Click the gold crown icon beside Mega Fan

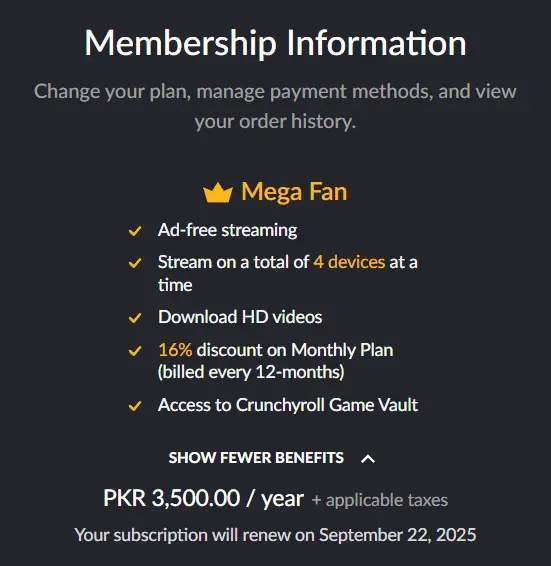coord(217,192)
